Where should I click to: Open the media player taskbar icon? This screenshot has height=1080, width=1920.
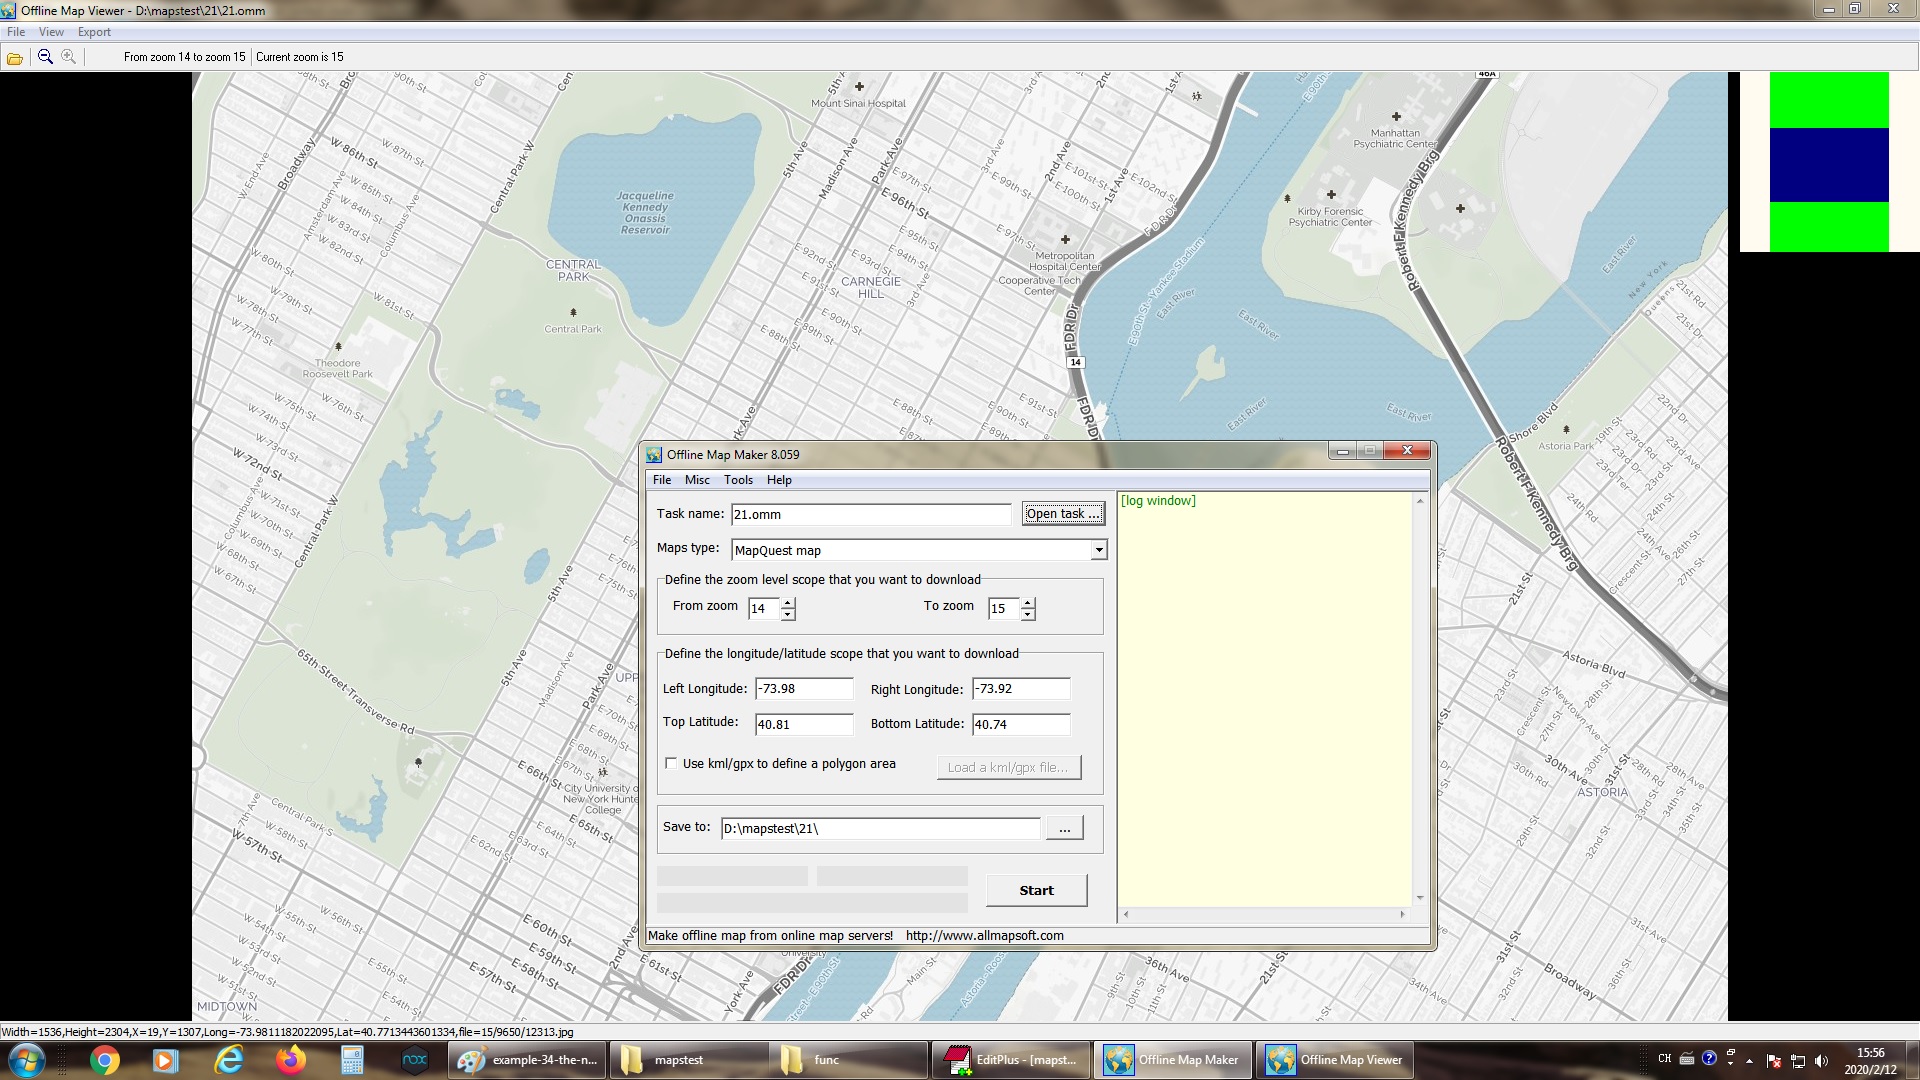166,1060
